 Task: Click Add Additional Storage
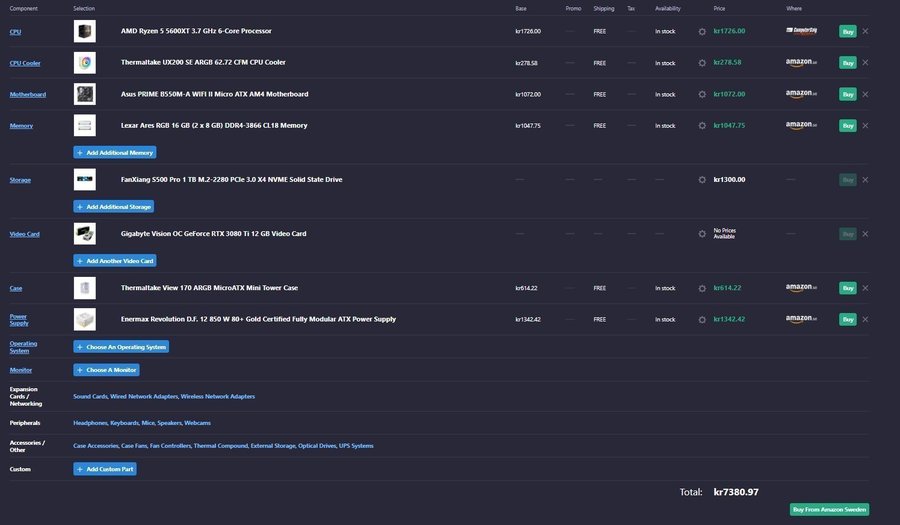[x=114, y=207]
